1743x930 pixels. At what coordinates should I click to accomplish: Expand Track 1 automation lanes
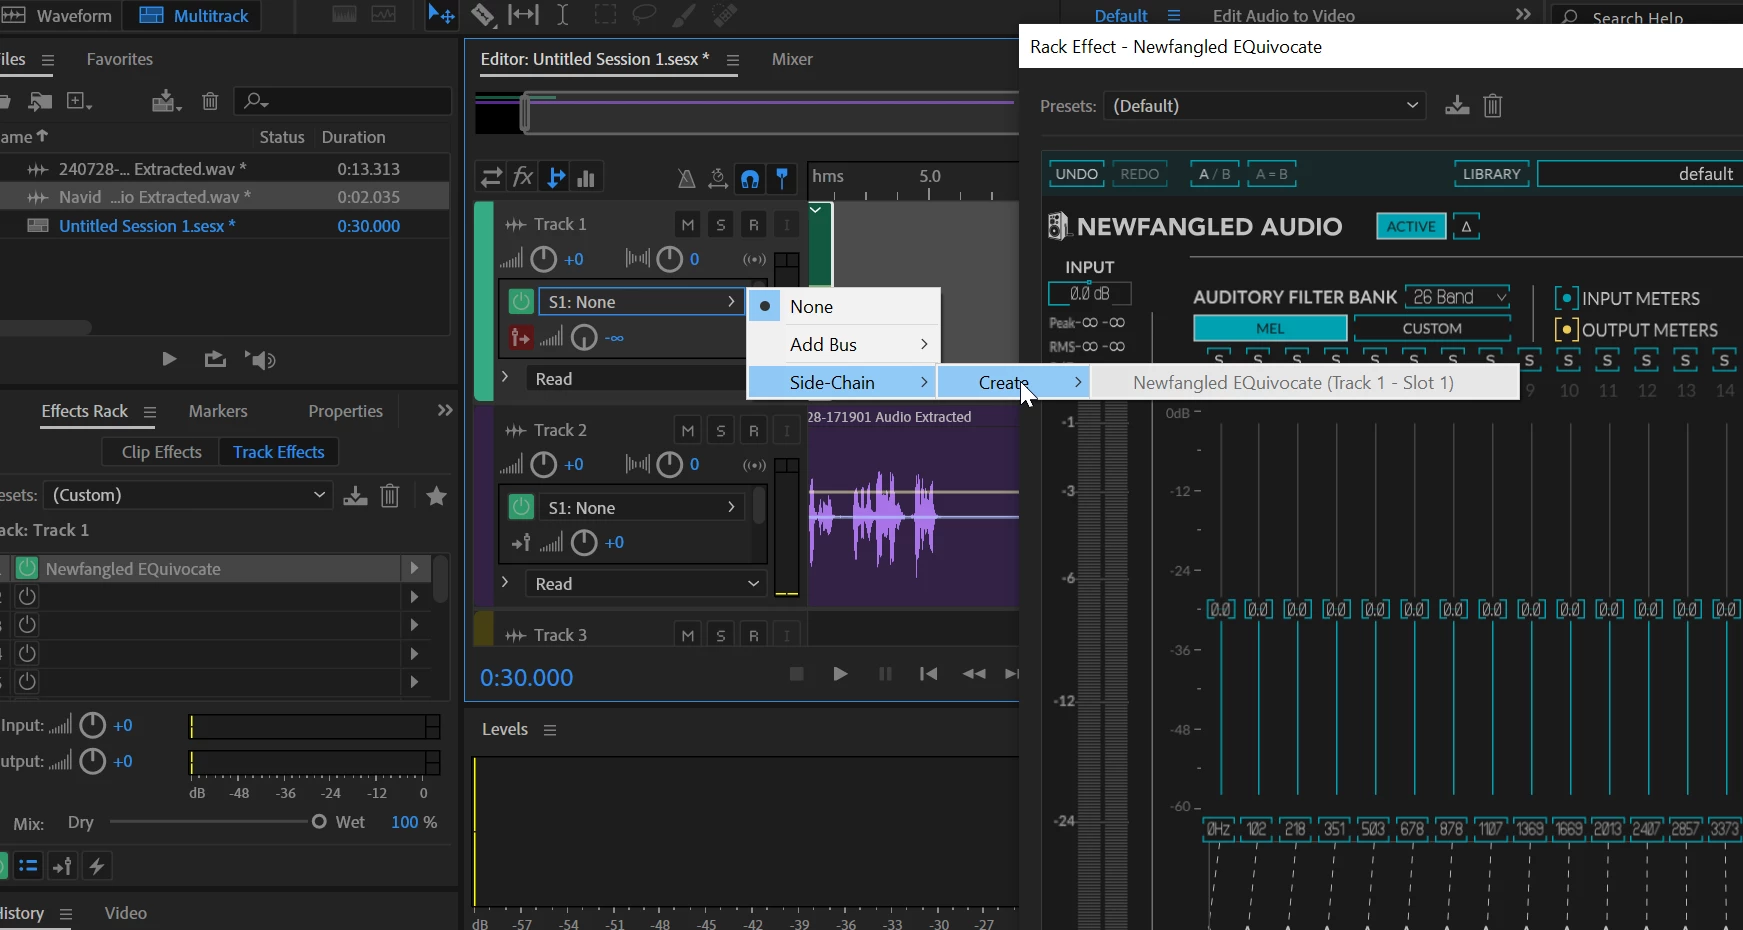click(505, 377)
